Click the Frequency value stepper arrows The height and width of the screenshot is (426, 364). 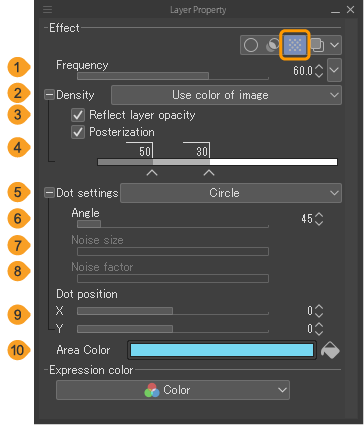tap(319, 70)
